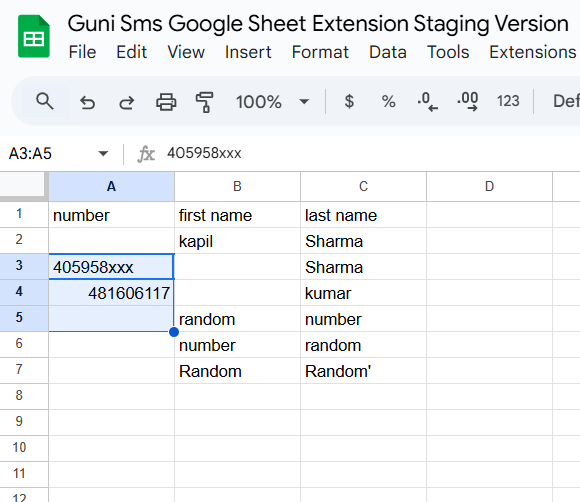Increase decimal places

click(468, 101)
